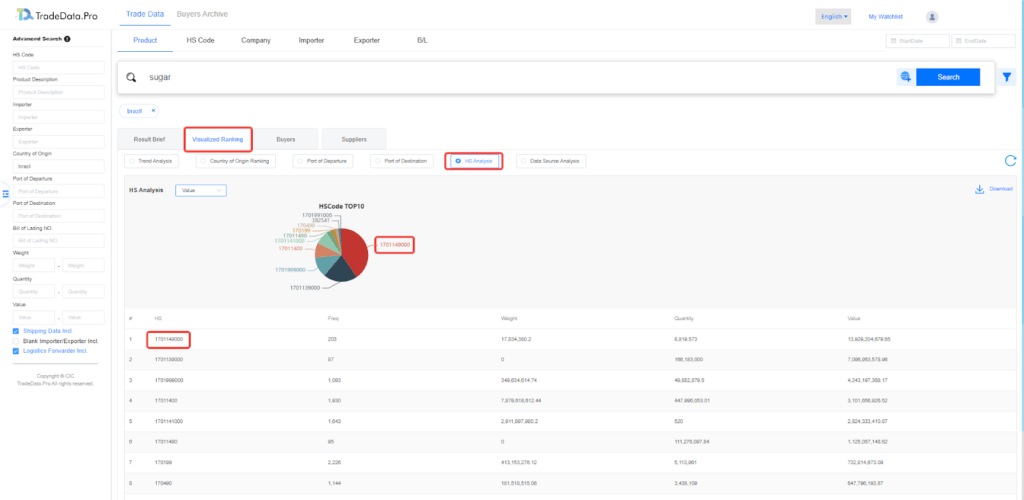Remove the brazil filter tag
This screenshot has width=1024, height=500.
click(x=153, y=111)
